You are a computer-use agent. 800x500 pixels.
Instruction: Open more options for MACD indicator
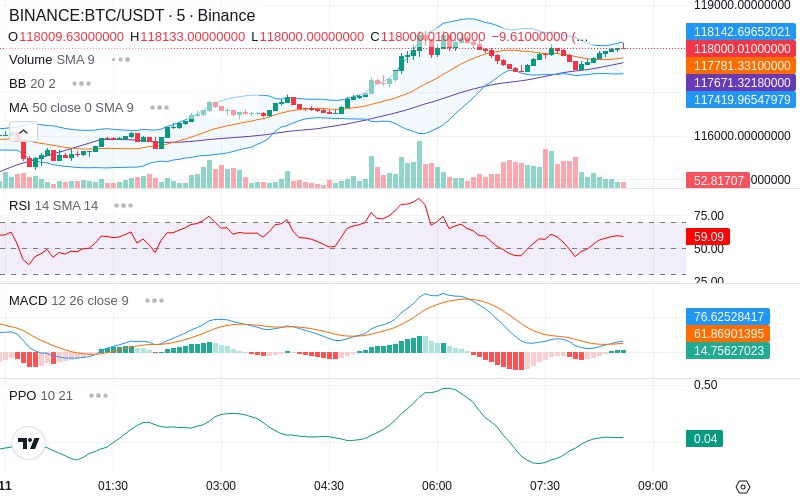155,301
